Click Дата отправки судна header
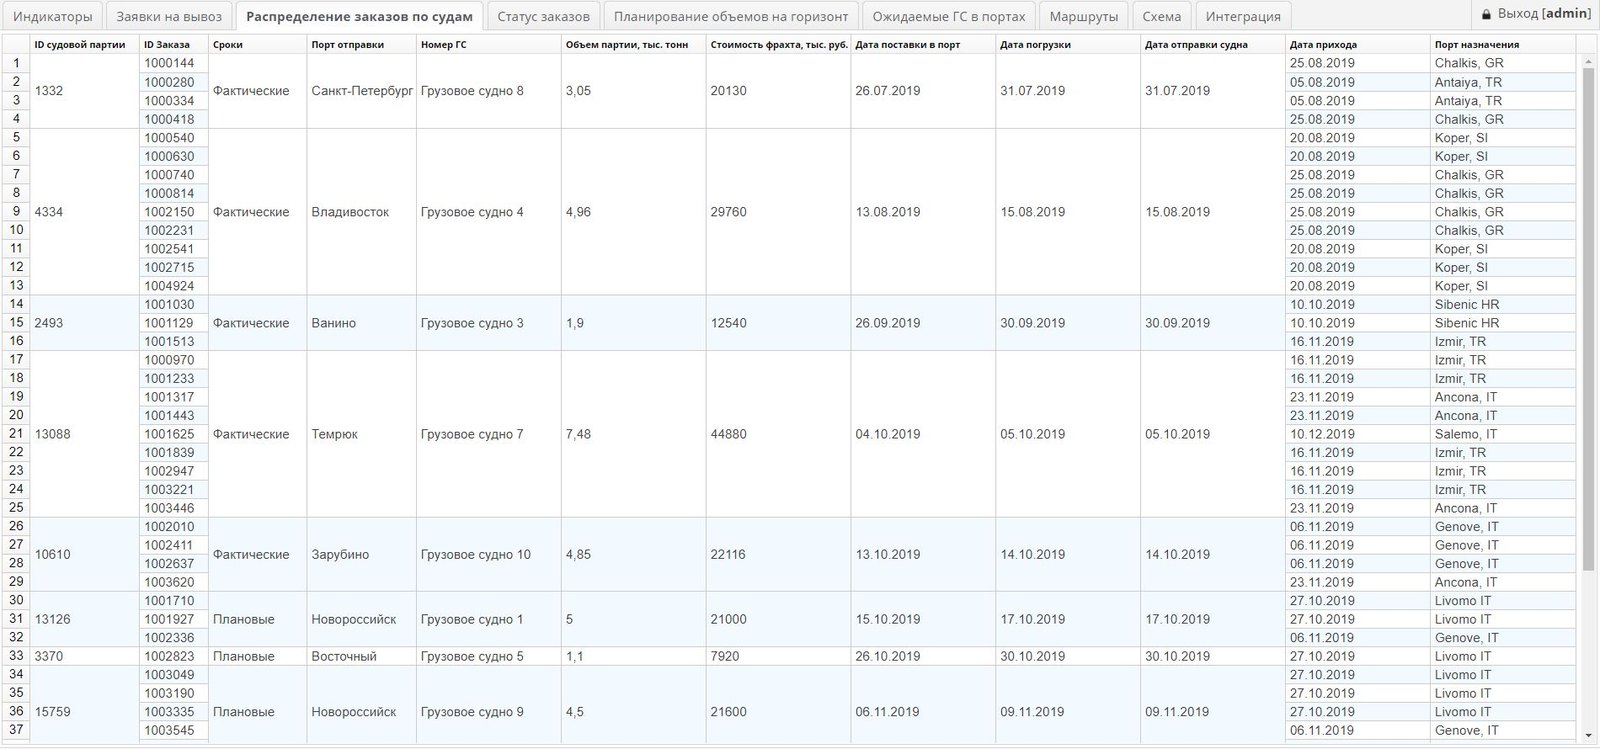 (1213, 44)
